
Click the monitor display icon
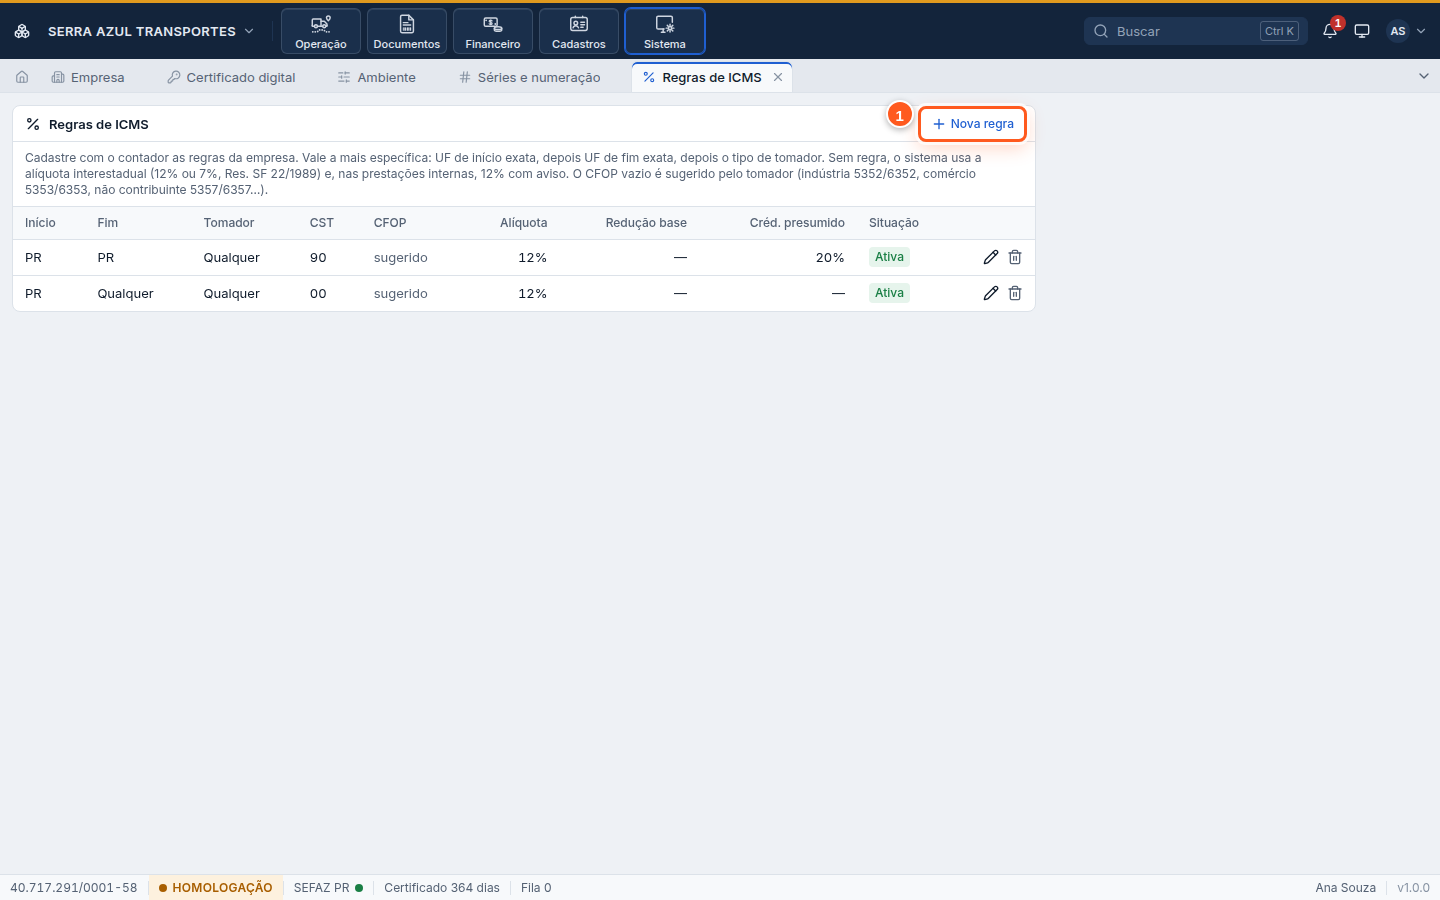pos(1362,31)
